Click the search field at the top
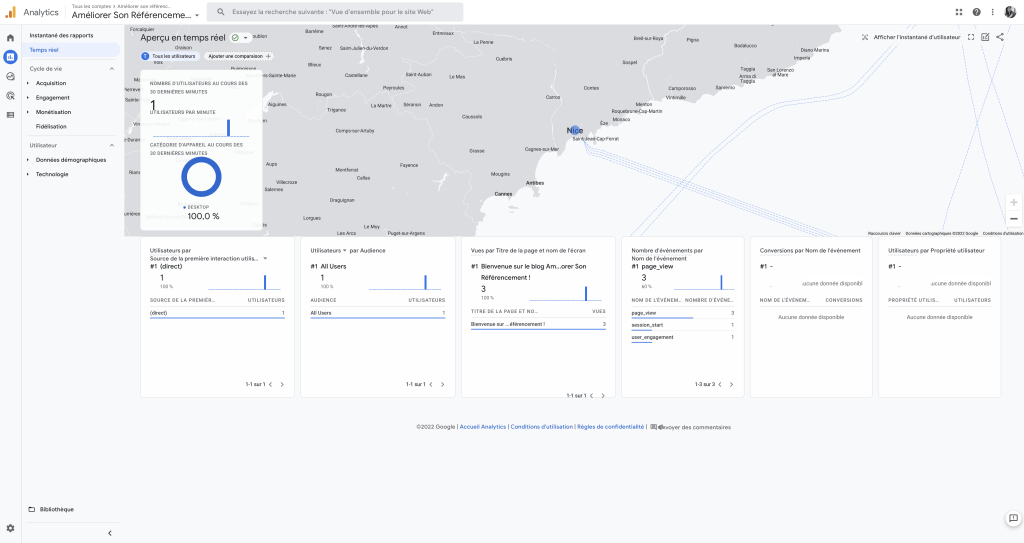This screenshot has height=543, width=1024. [335, 12]
